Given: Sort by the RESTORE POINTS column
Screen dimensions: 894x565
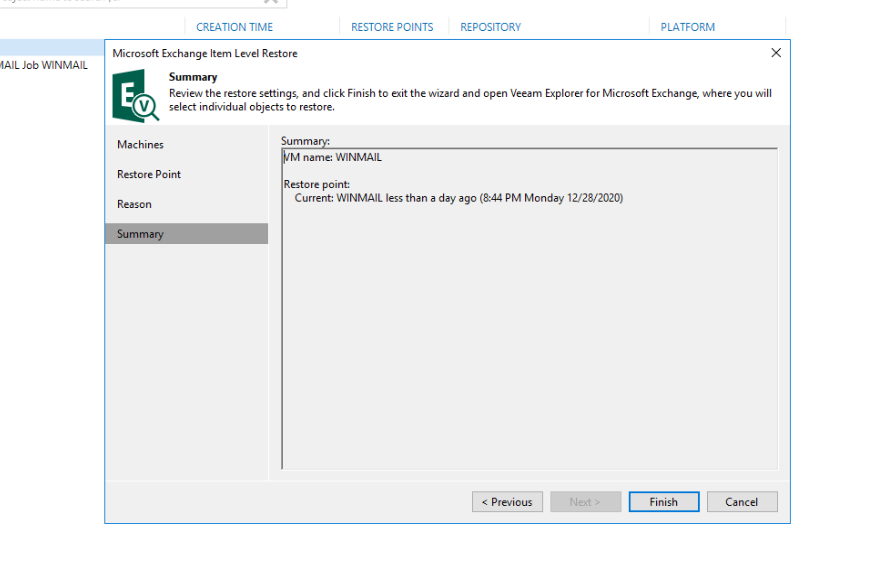Looking at the screenshot, I should [x=392, y=27].
